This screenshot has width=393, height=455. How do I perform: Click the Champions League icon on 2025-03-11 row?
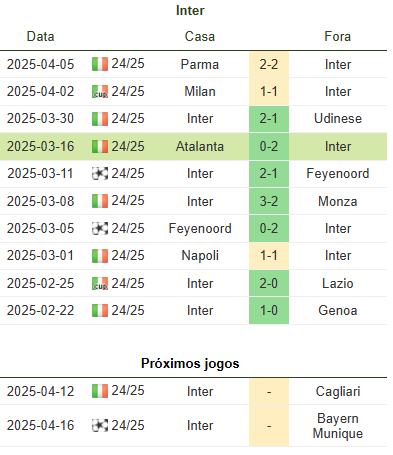click(100, 173)
